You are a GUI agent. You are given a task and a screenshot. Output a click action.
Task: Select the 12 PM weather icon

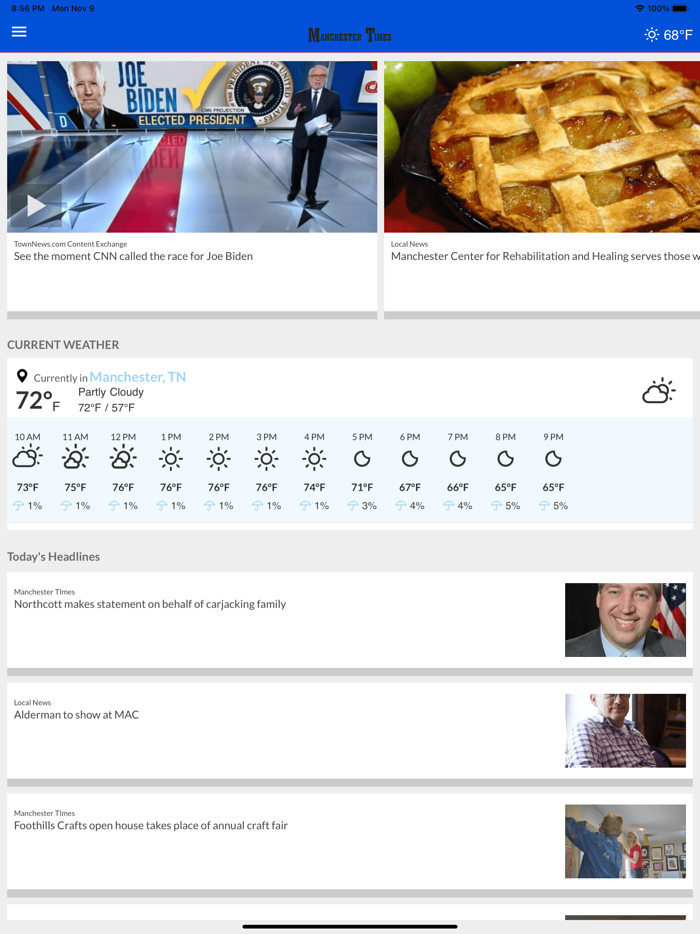click(x=123, y=458)
